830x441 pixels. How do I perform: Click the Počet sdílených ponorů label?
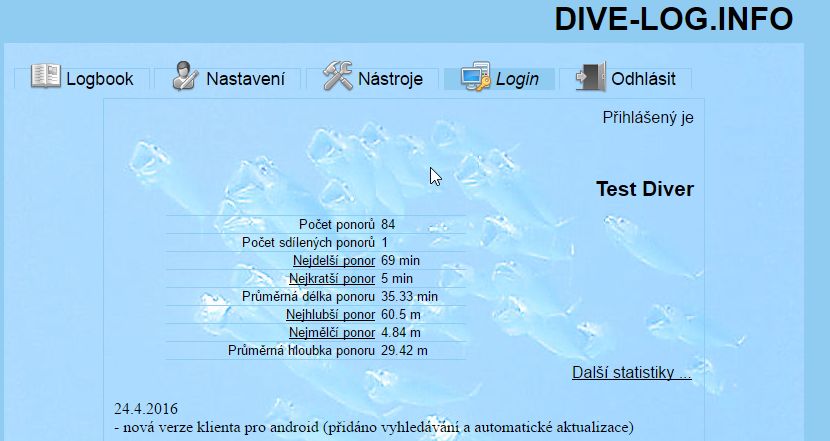tap(309, 242)
